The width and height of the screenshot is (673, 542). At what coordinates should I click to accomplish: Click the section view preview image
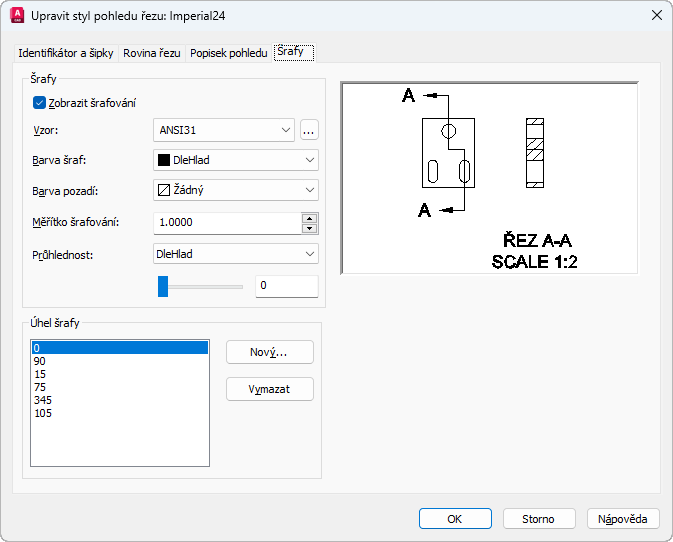(x=489, y=178)
